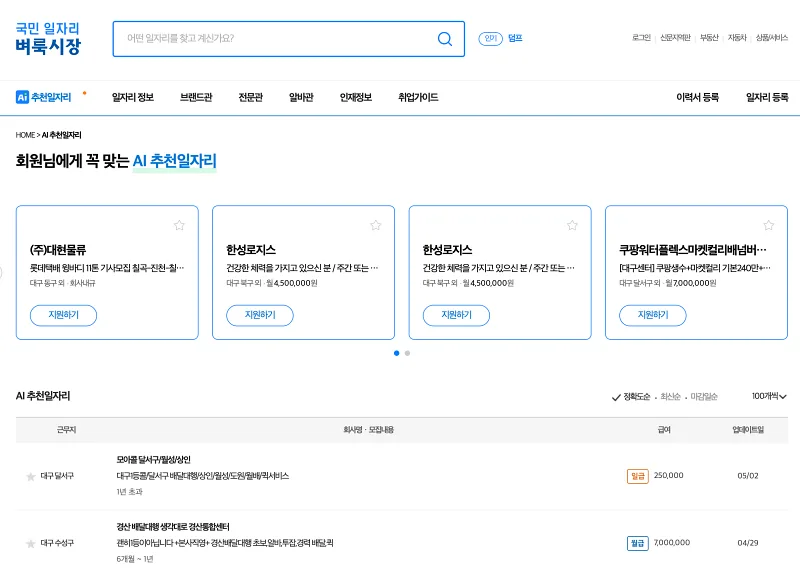Image resolution: width=800 pixels, height=568 pixels.
Task: Click the AI 추천일자리 list heading
Action: 43,396
